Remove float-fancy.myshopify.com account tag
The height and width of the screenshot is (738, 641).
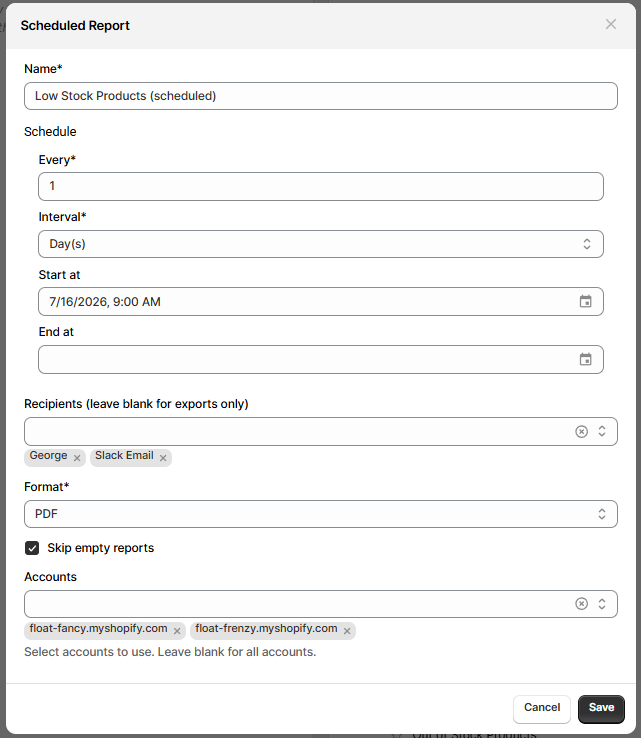tap(177, 631)
